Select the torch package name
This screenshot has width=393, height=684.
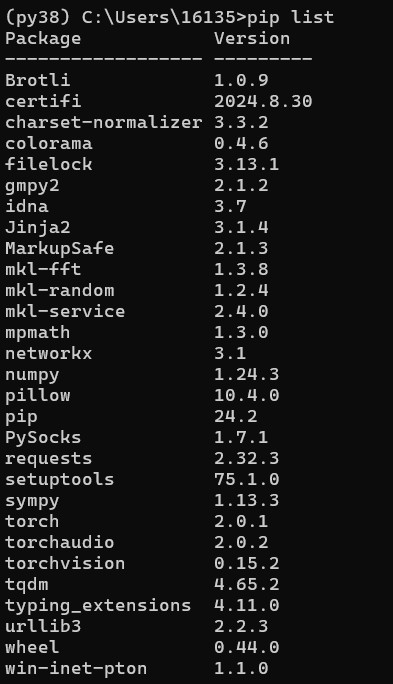click(32, 521)
